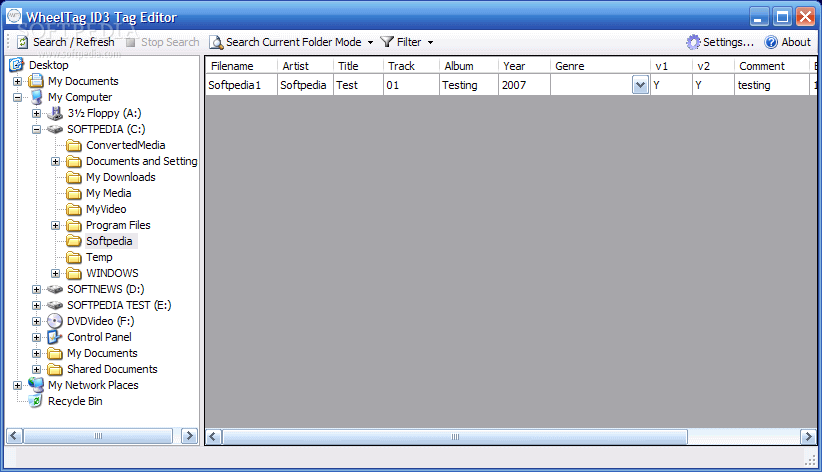Sort by the Album column header

coord(469,66)
